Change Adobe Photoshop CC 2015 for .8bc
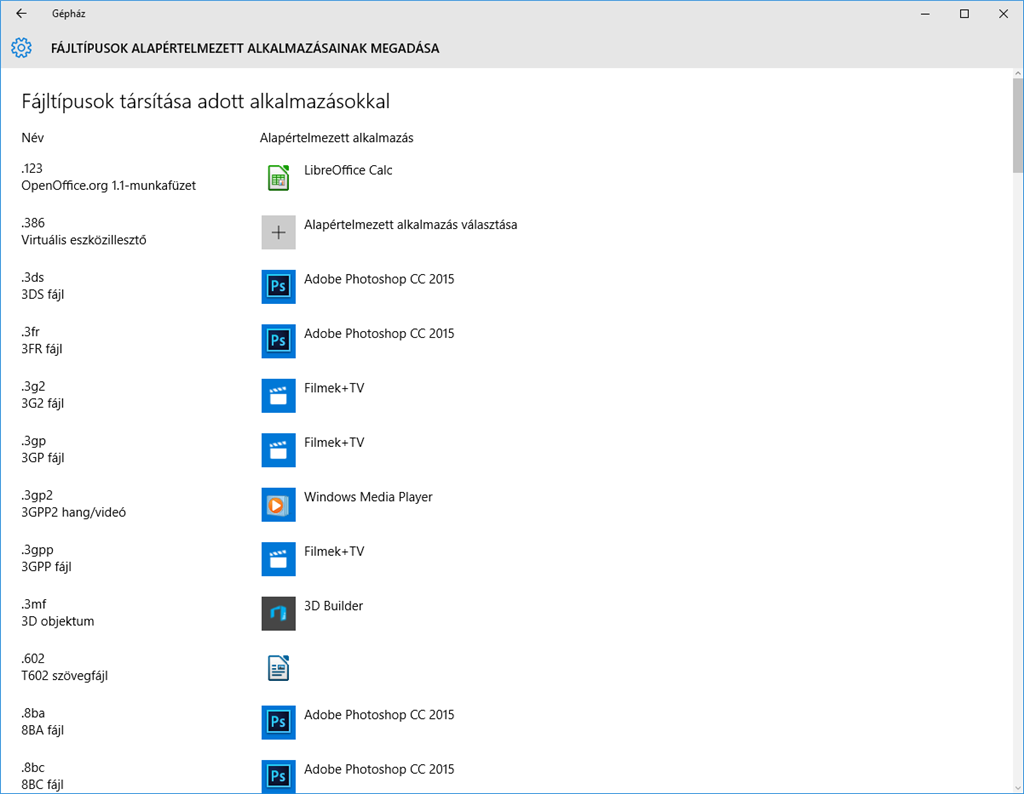 pyautogui.click(x=379, y=769)
